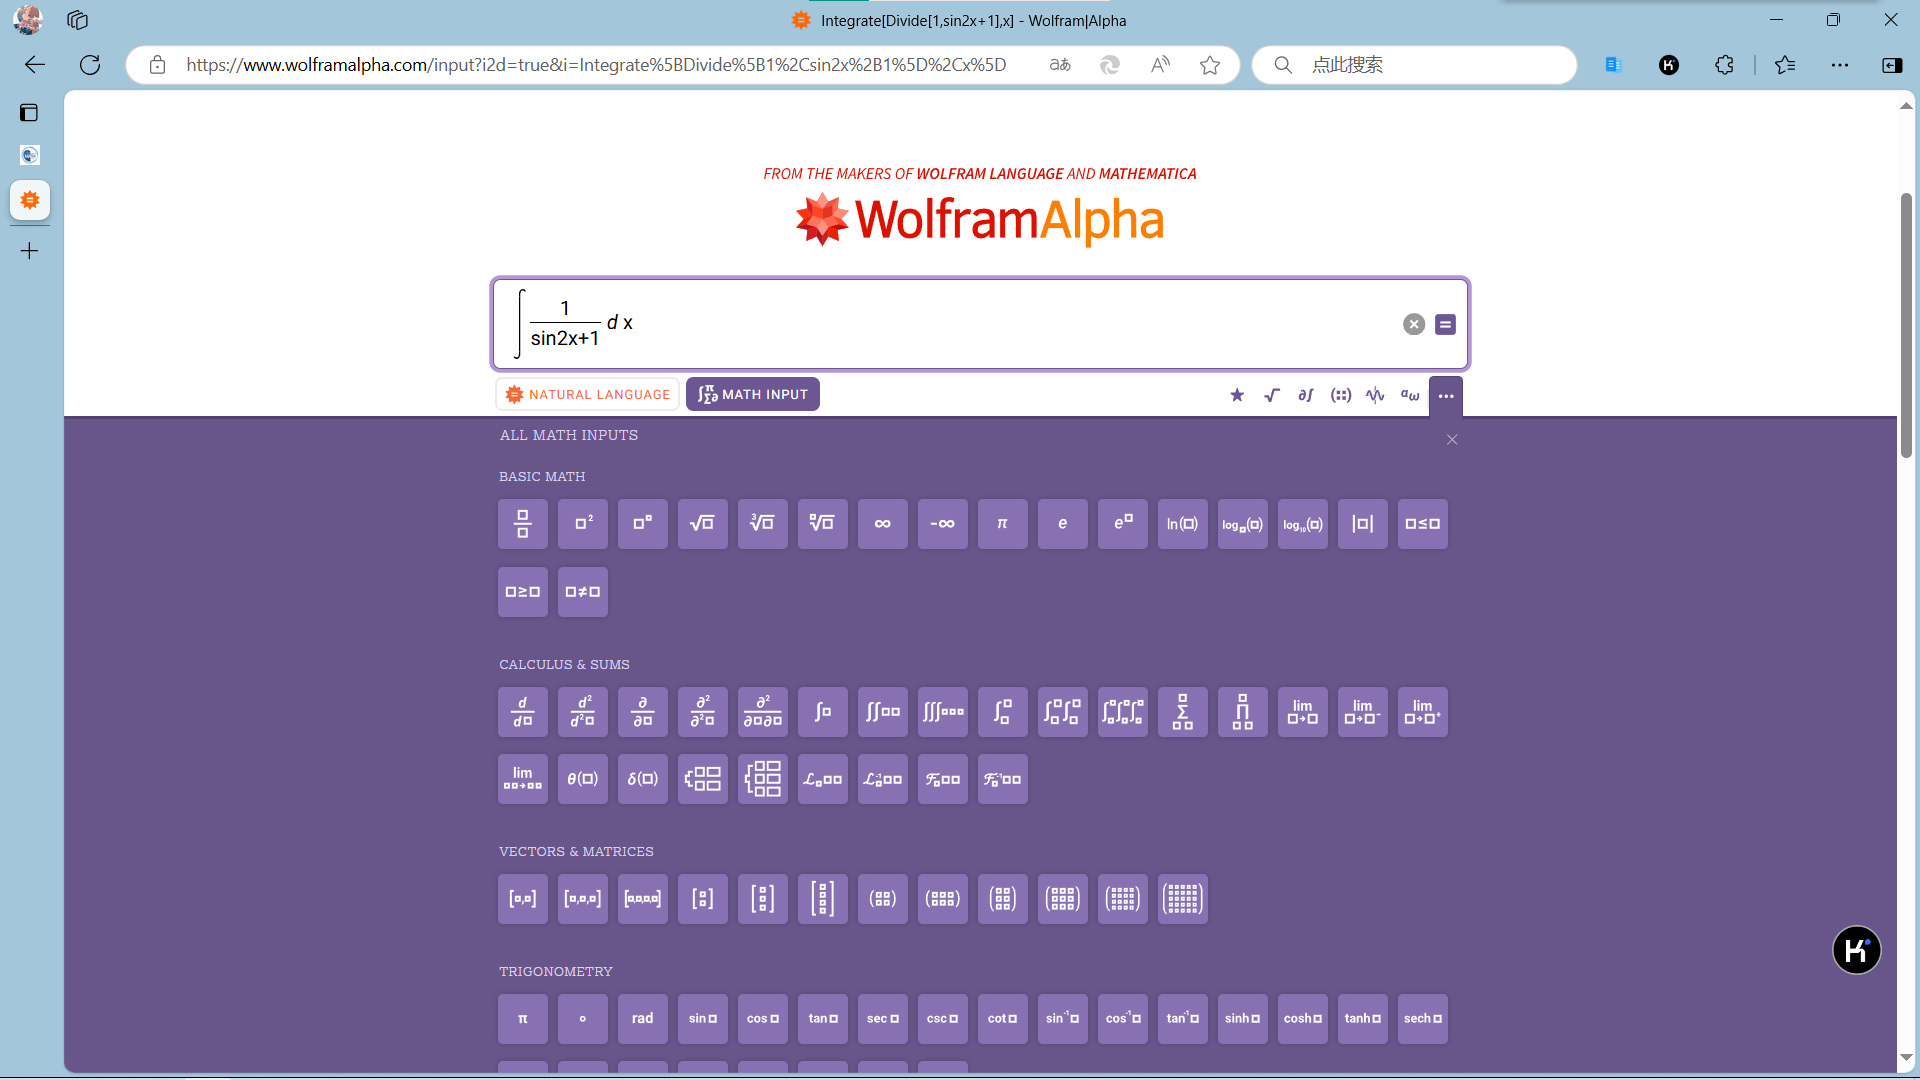Screen dimensions: 1920x1080
Task: Insert the absolute value template
Action: [x=1362, y=524]
